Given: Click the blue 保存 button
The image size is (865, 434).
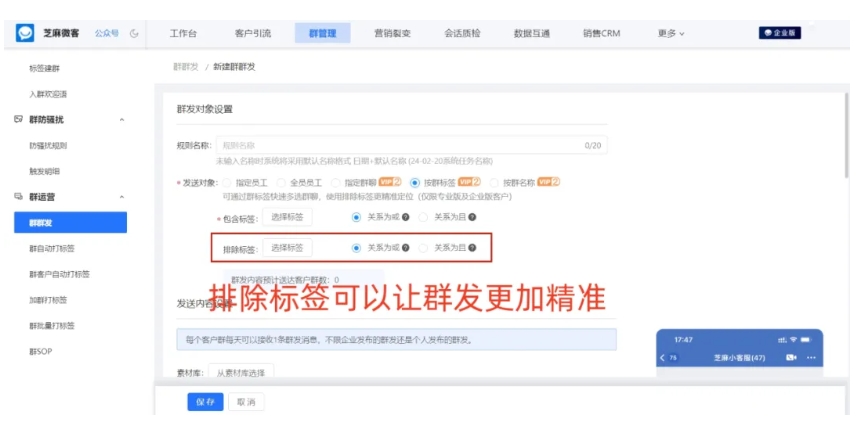Looking at the screenshot, I should click(x=205, y=402).
